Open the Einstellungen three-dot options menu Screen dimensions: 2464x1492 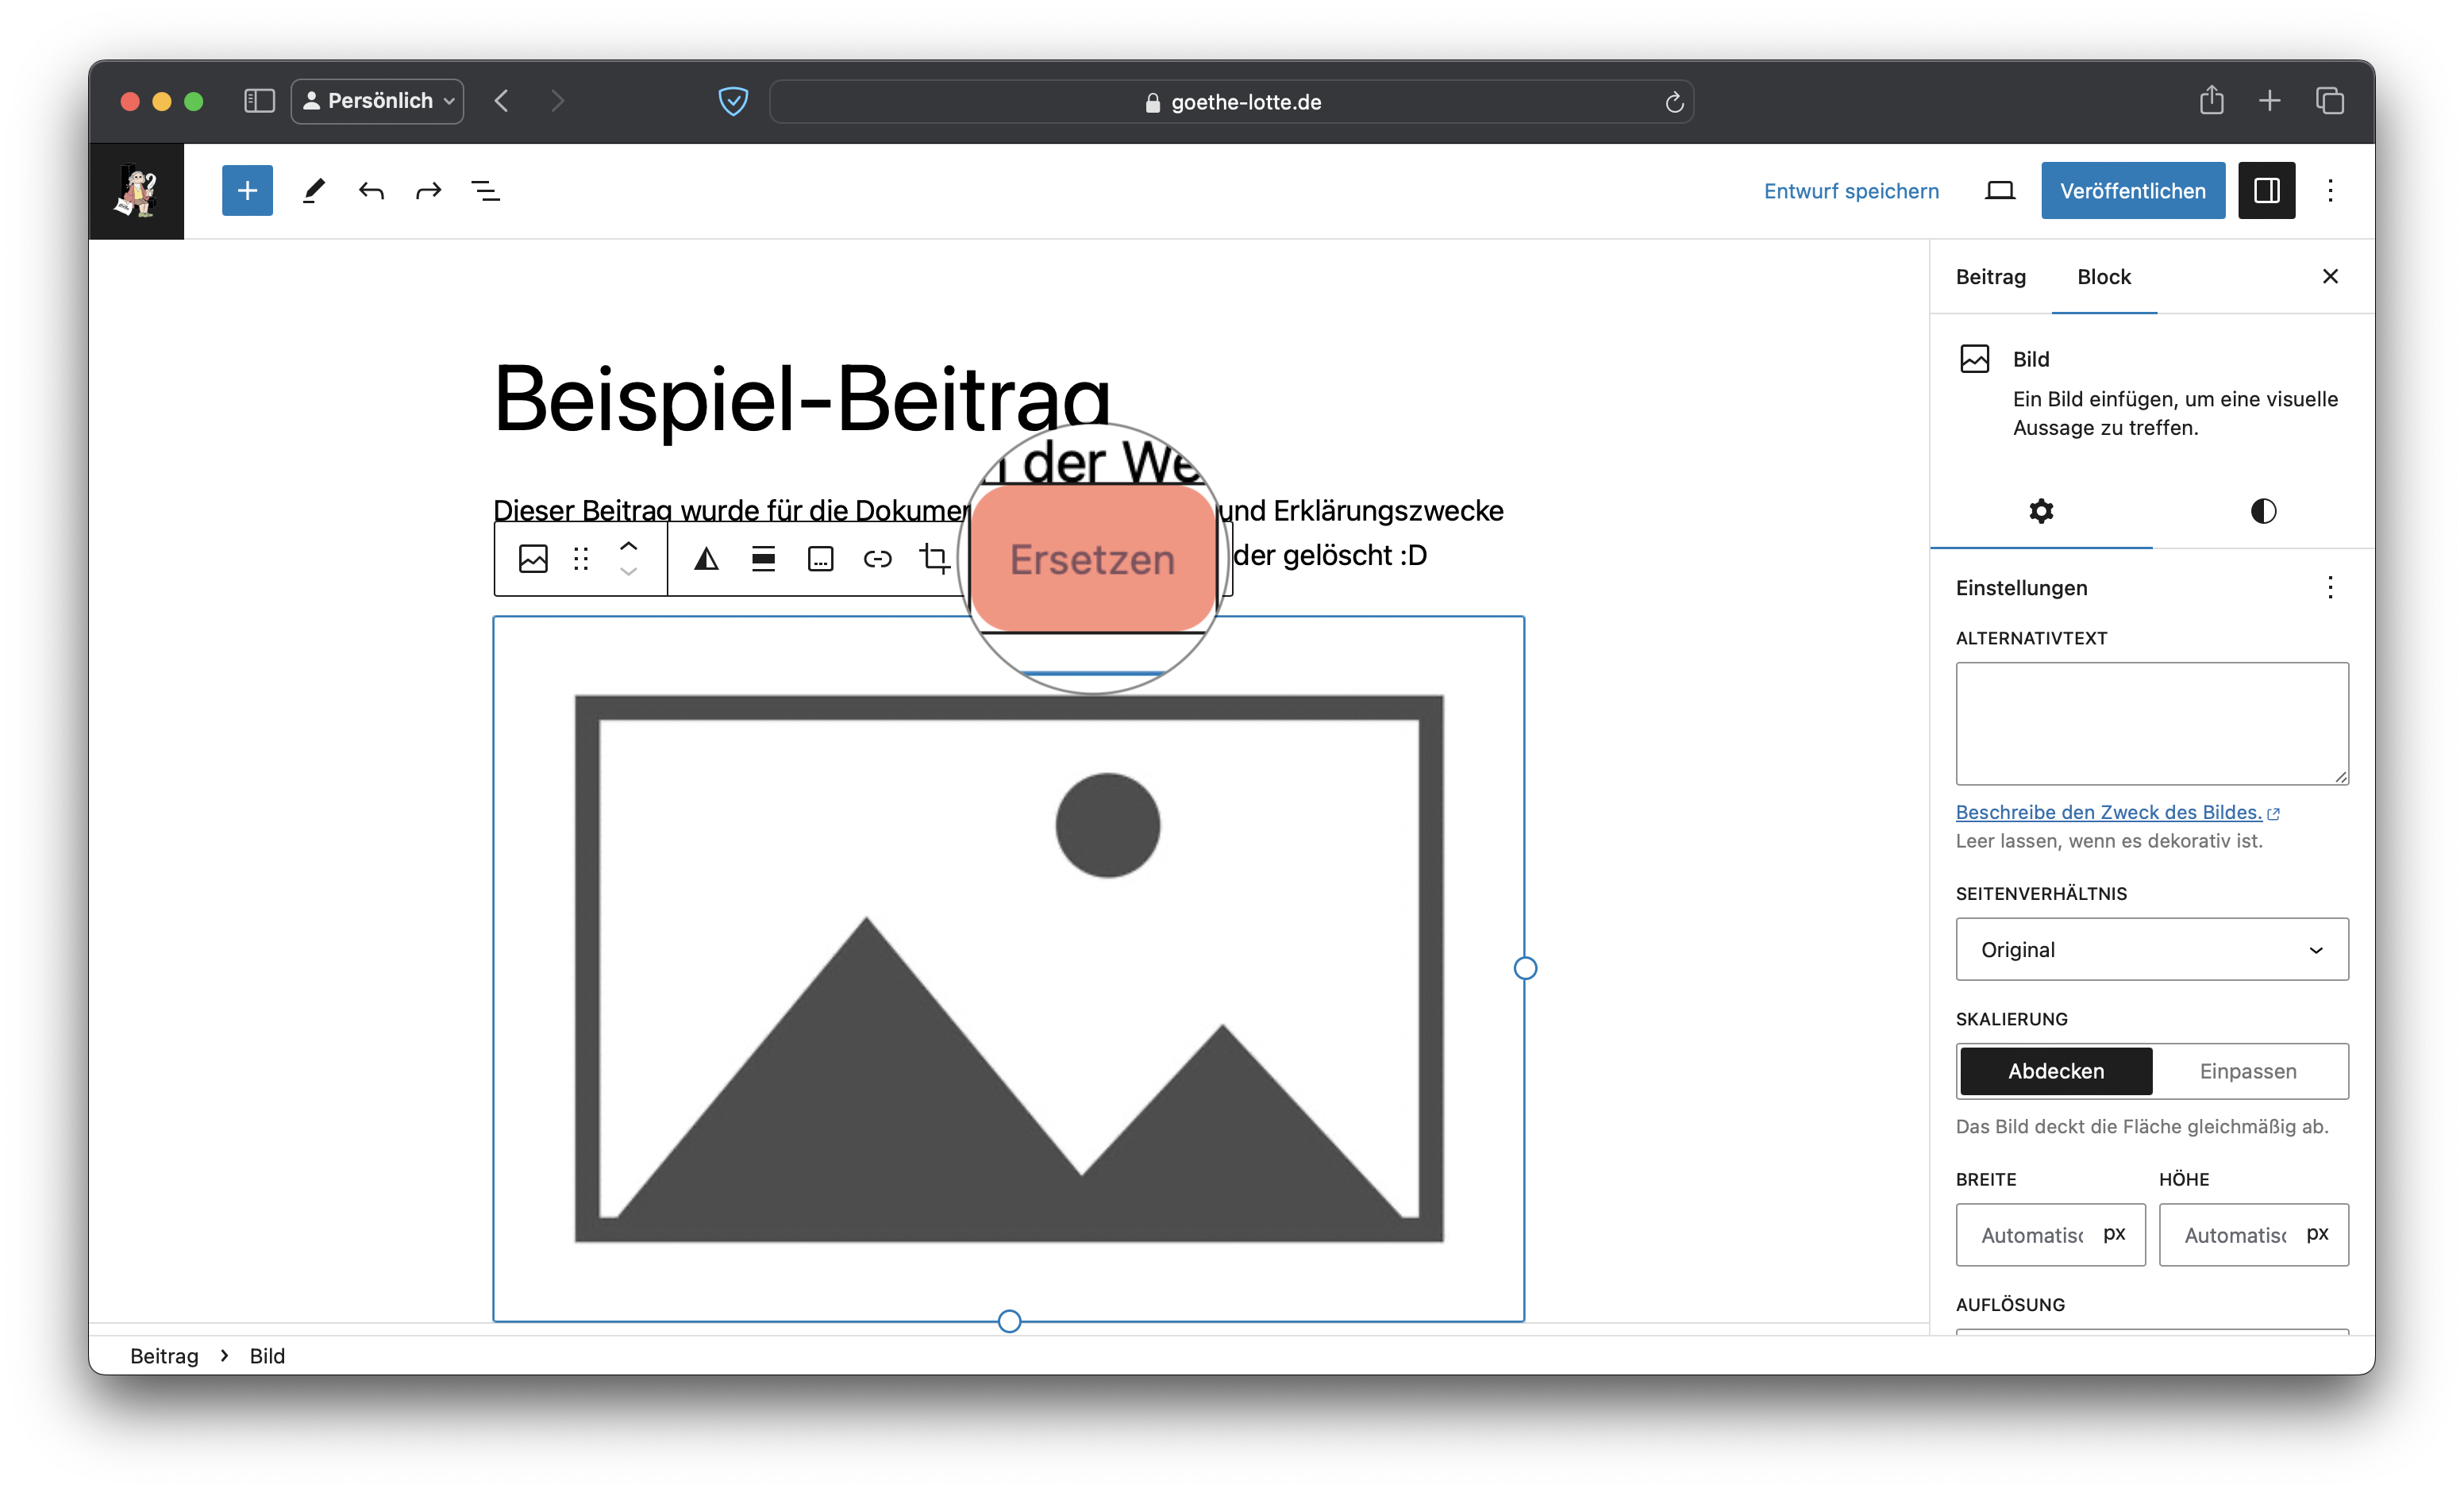click(2329, 588)
